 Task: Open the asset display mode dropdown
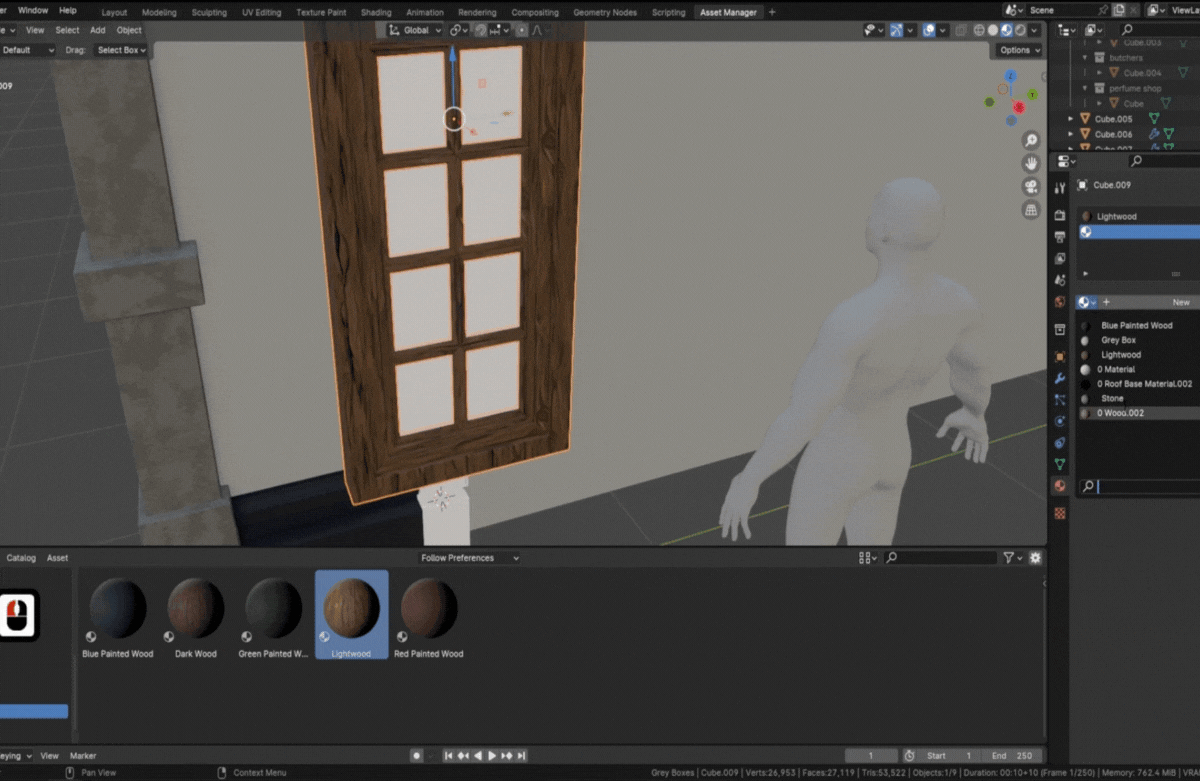(x=867, y=558)
